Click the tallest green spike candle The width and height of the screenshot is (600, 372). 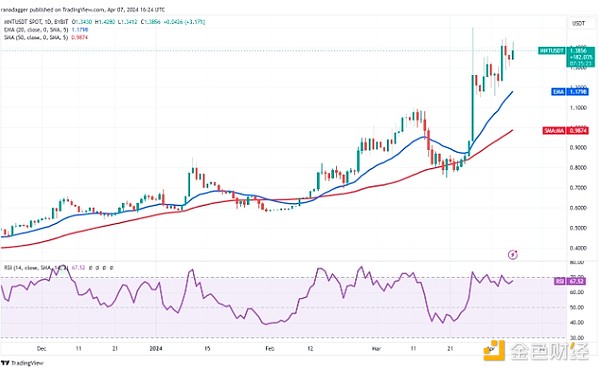473,84
